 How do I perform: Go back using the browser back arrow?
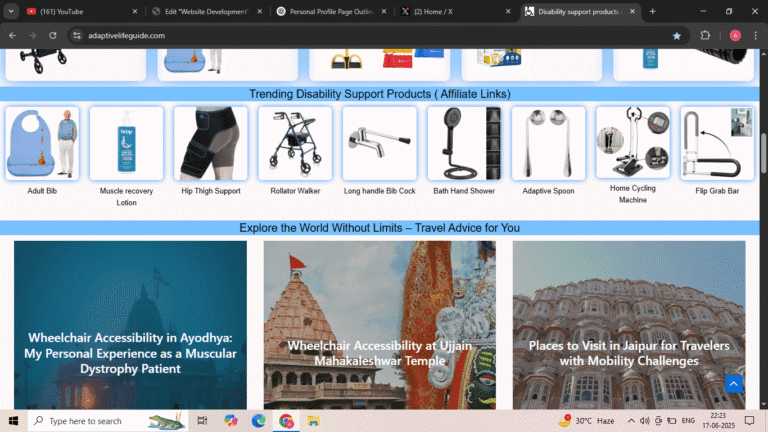point(12,35)
